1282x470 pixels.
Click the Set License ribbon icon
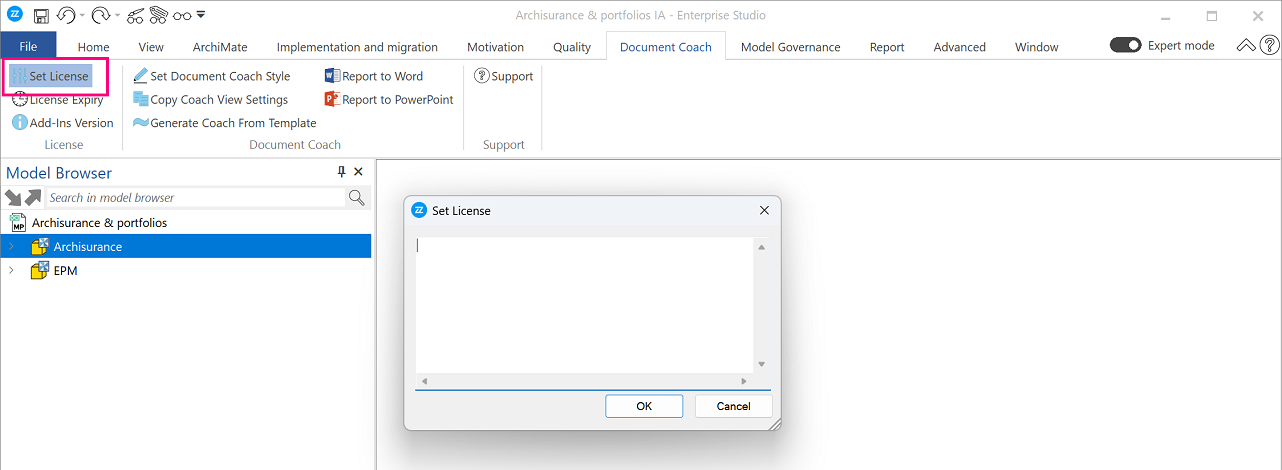(20, 76)
